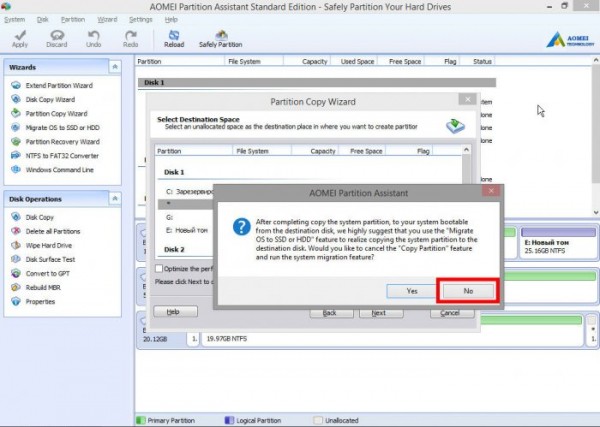
Task: Open Extend Partition Wizard icon in sidebar
Action: [16, 85]
